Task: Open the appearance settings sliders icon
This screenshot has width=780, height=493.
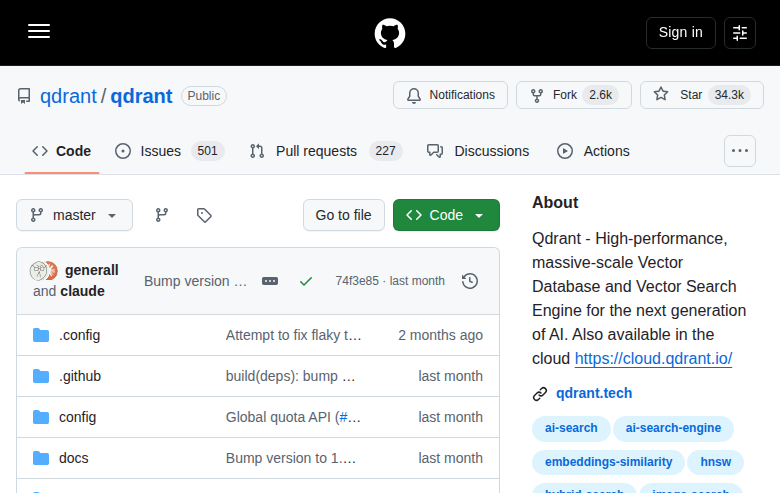Action: (x=740, y=33)
